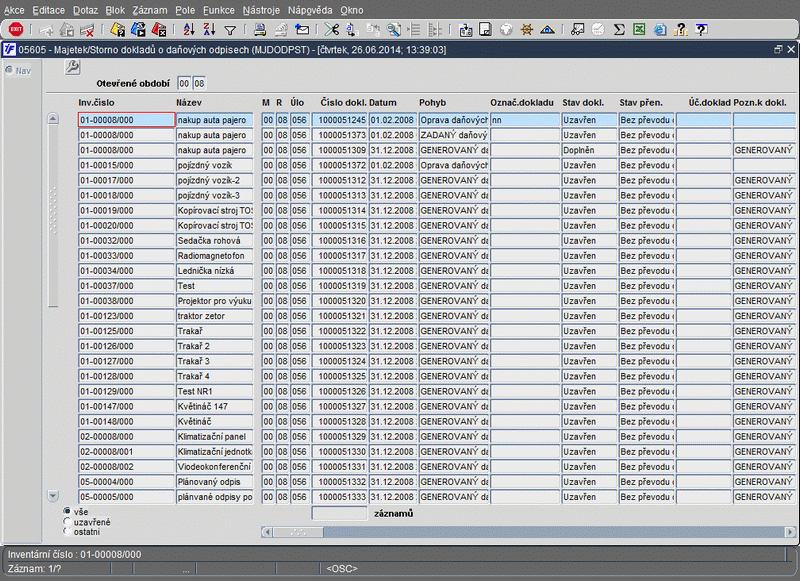Open the Editace menu
The height and width of the screenshot is (581, 800).
(48, 9)
